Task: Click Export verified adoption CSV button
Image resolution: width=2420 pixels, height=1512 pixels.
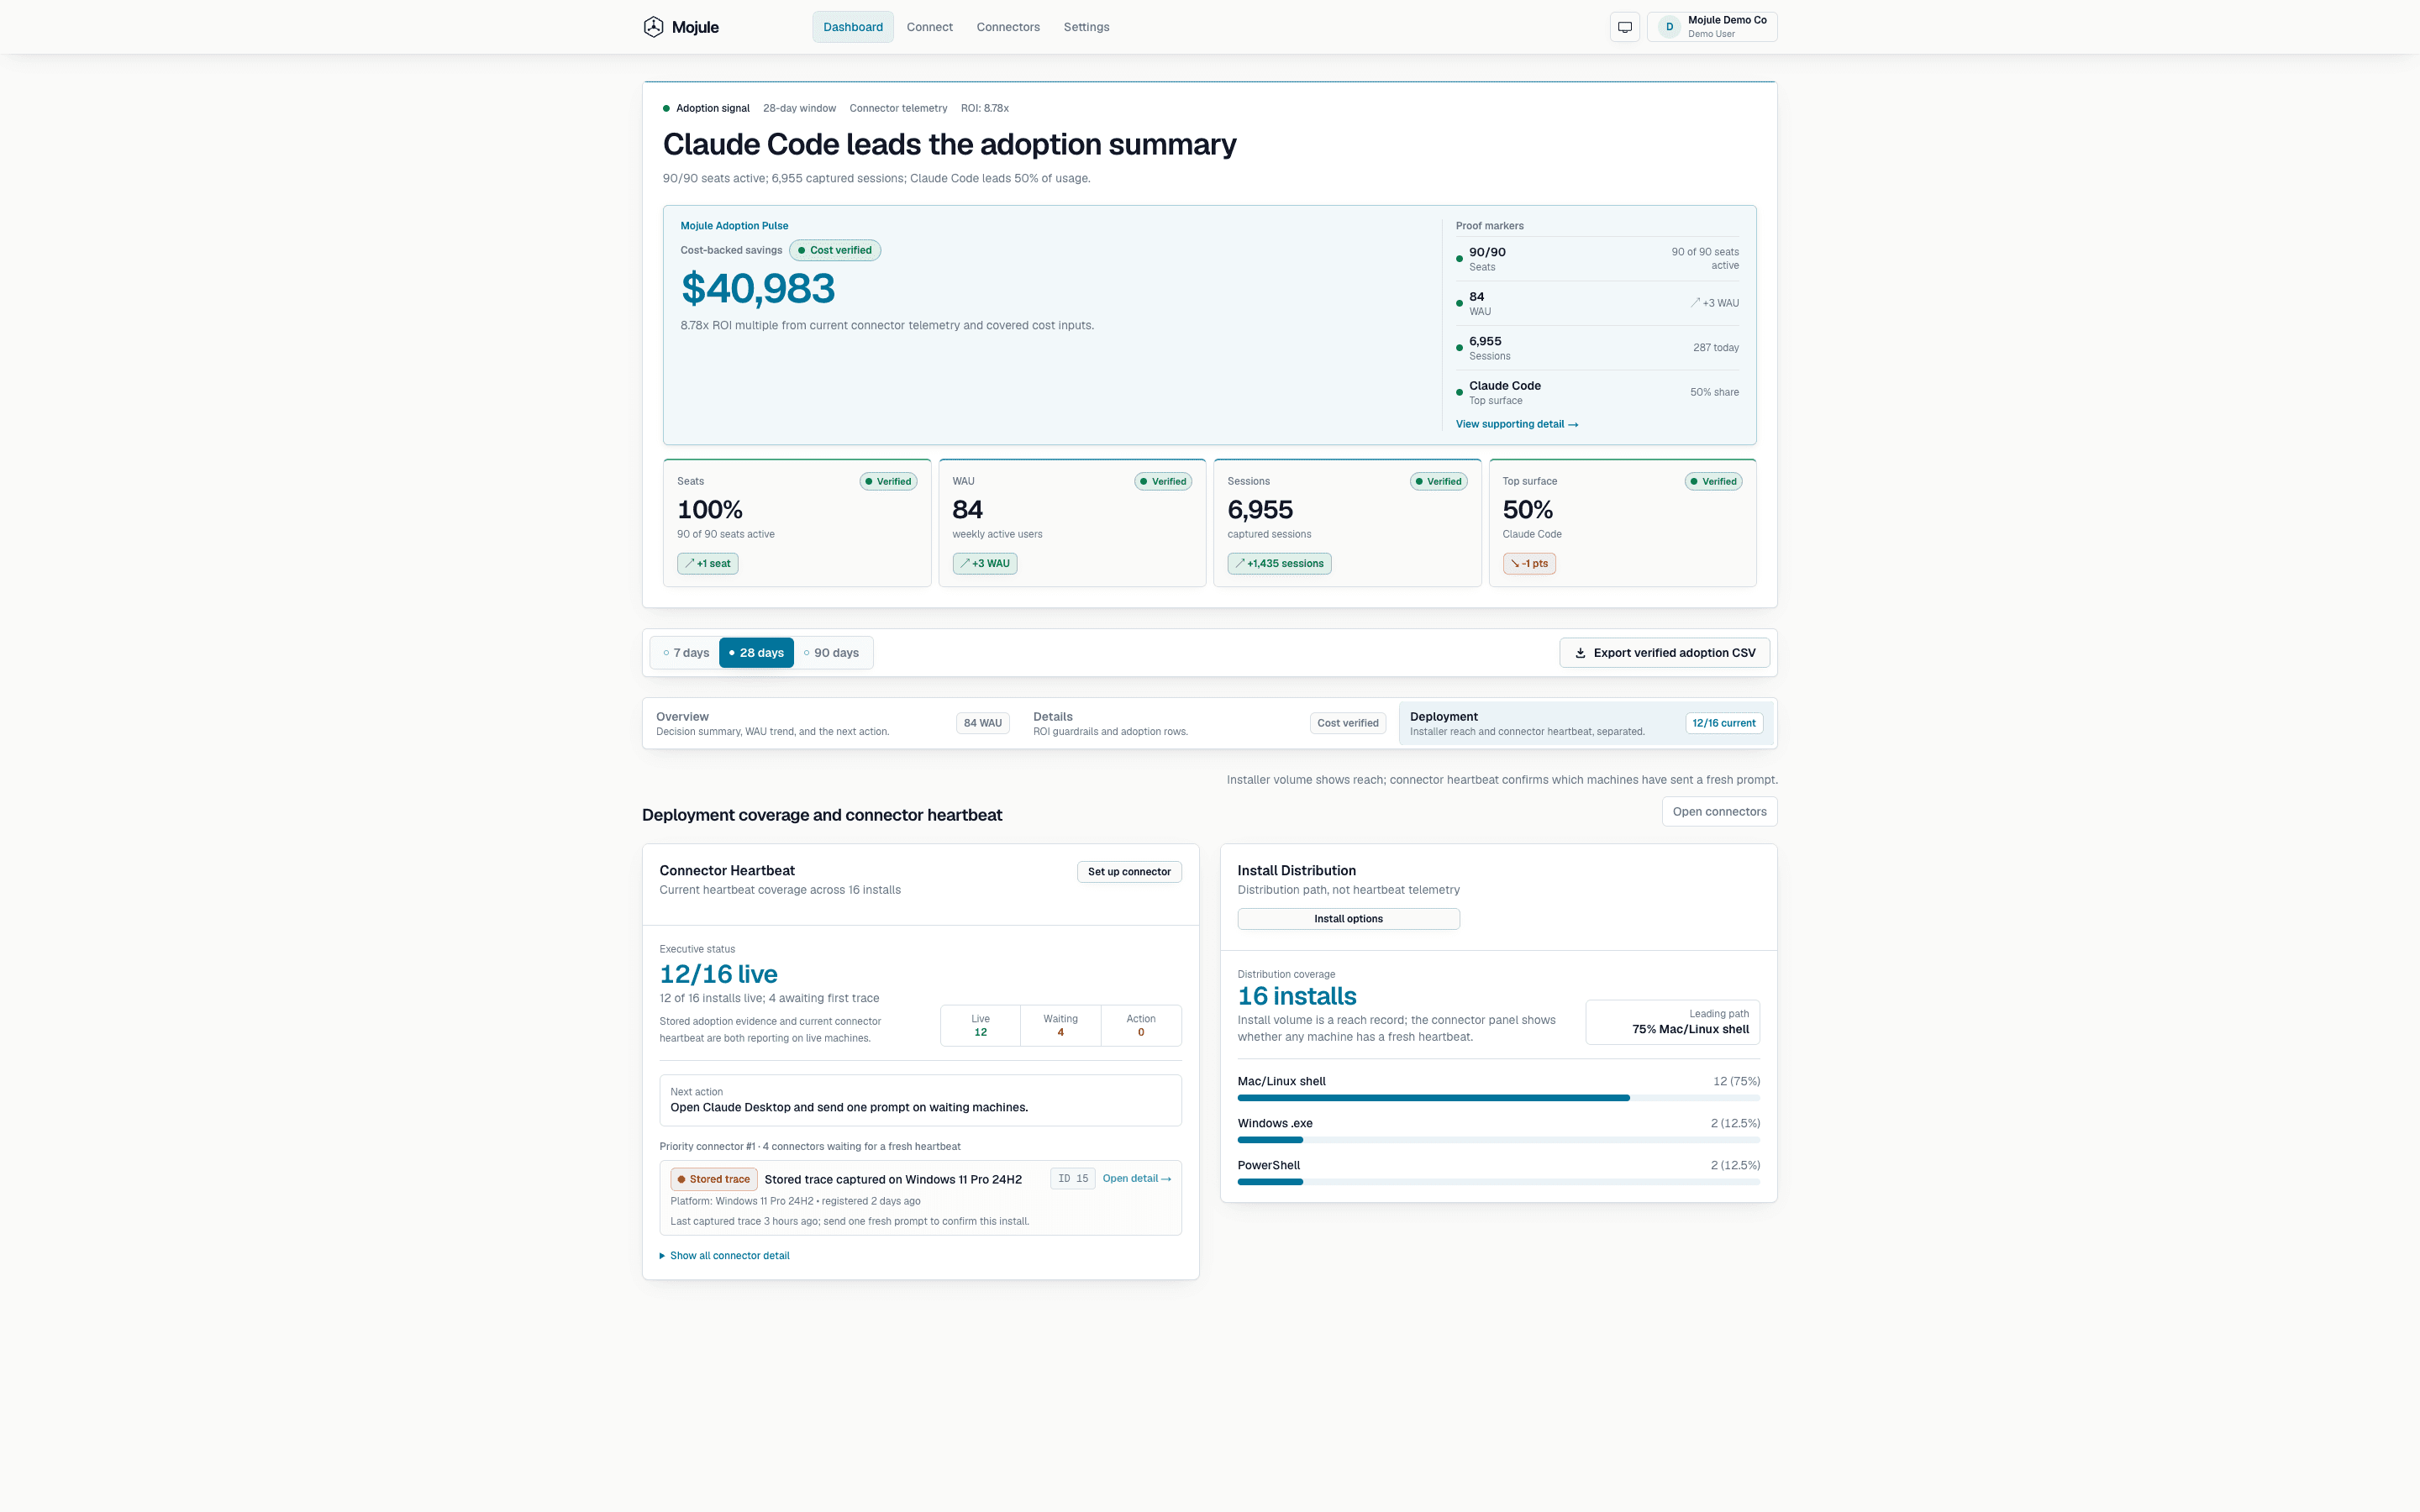Action: coord(1664,653)
